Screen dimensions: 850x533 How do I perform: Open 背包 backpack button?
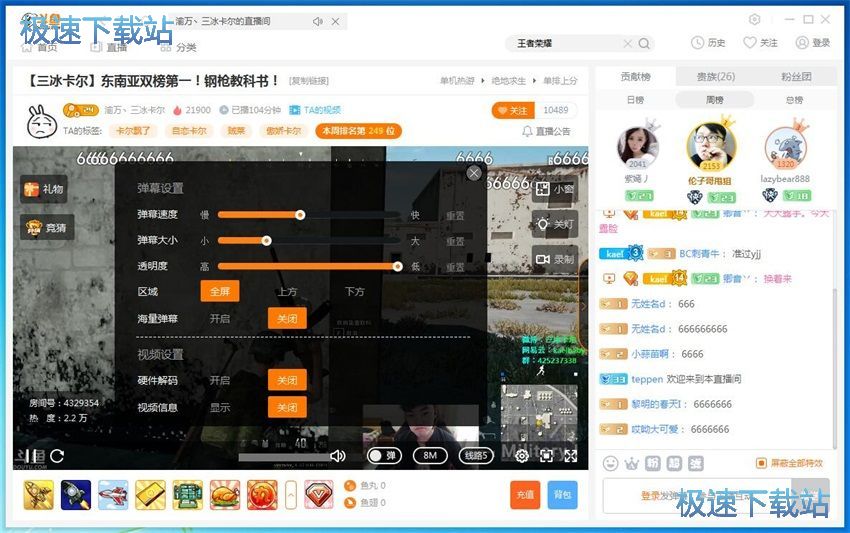(x=562, y=495)
